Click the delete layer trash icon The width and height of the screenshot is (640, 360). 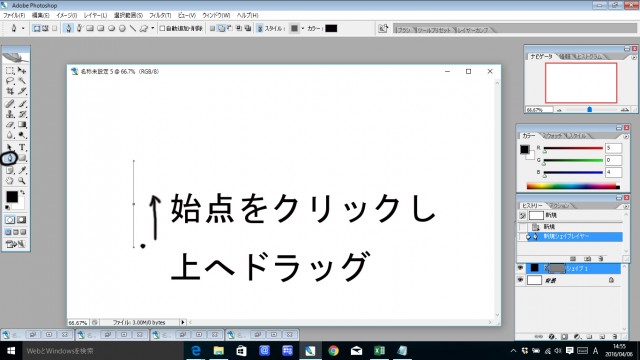[615, 337]
